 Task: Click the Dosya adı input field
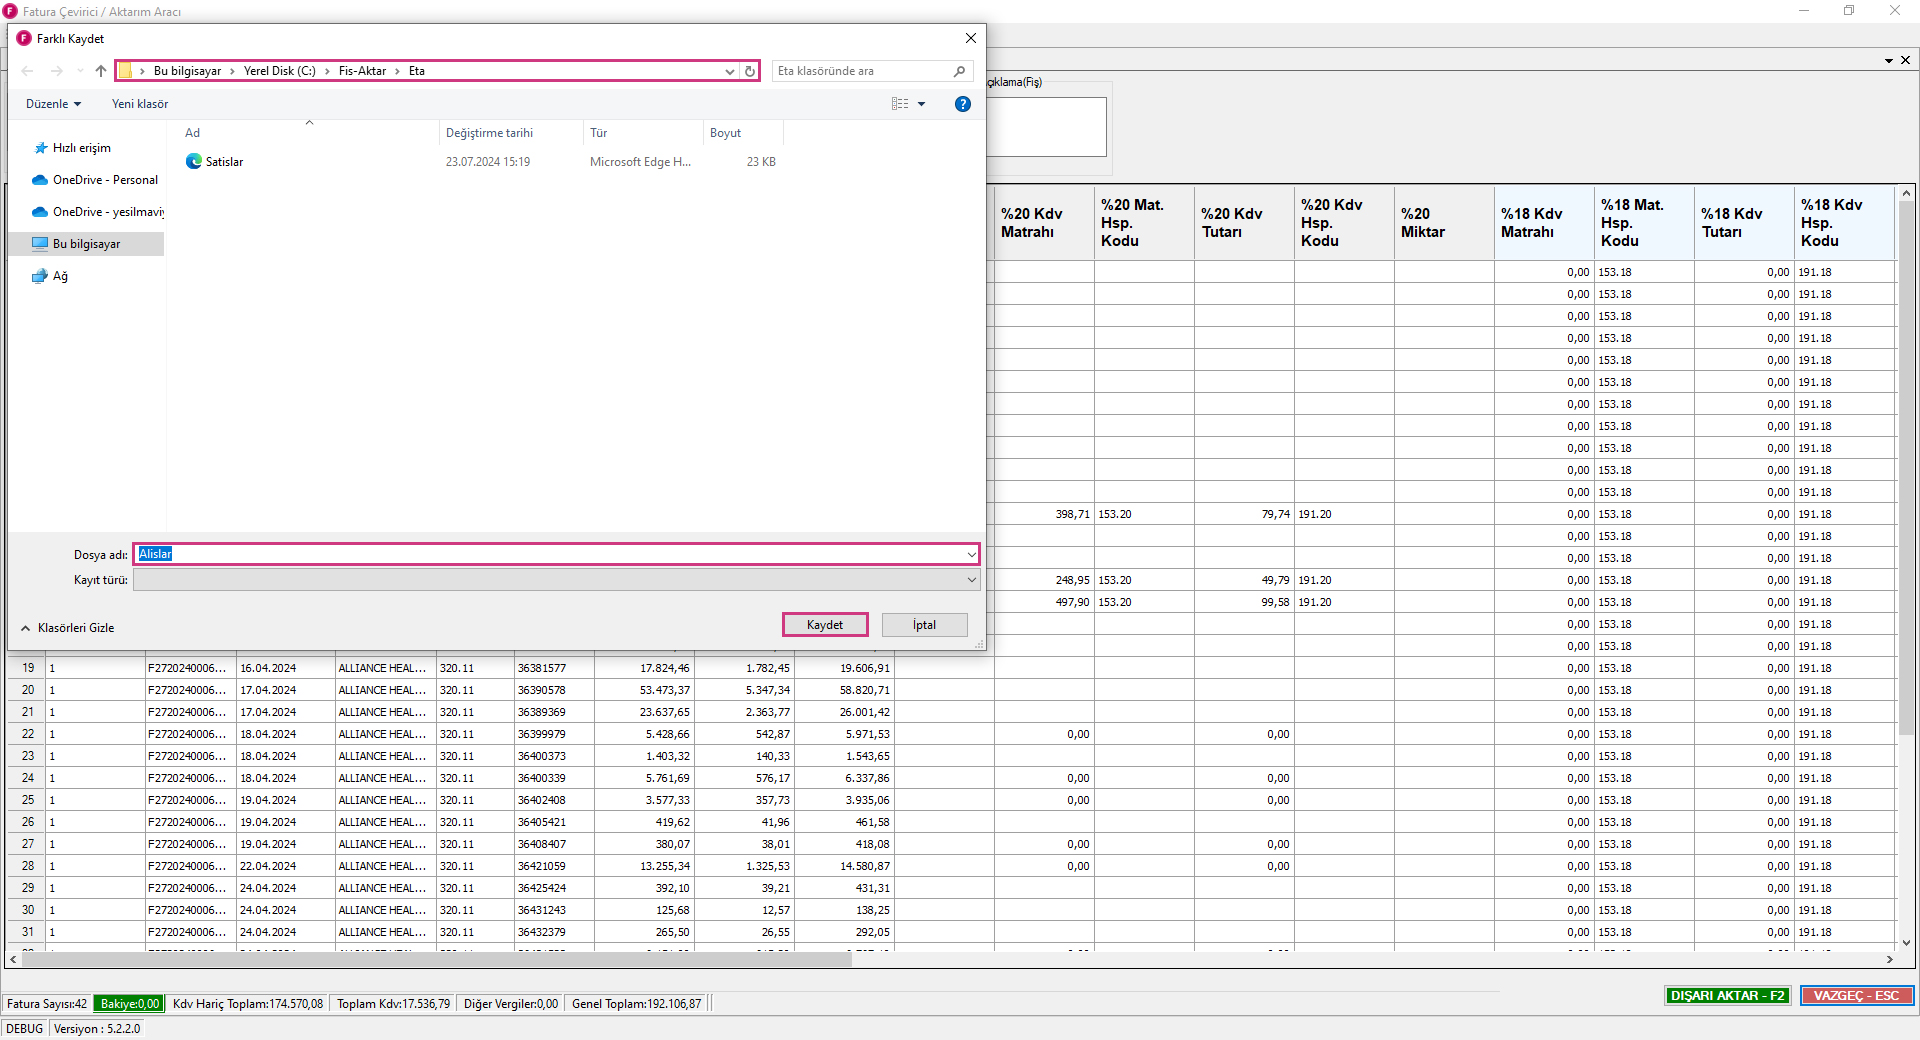[550, 554]
